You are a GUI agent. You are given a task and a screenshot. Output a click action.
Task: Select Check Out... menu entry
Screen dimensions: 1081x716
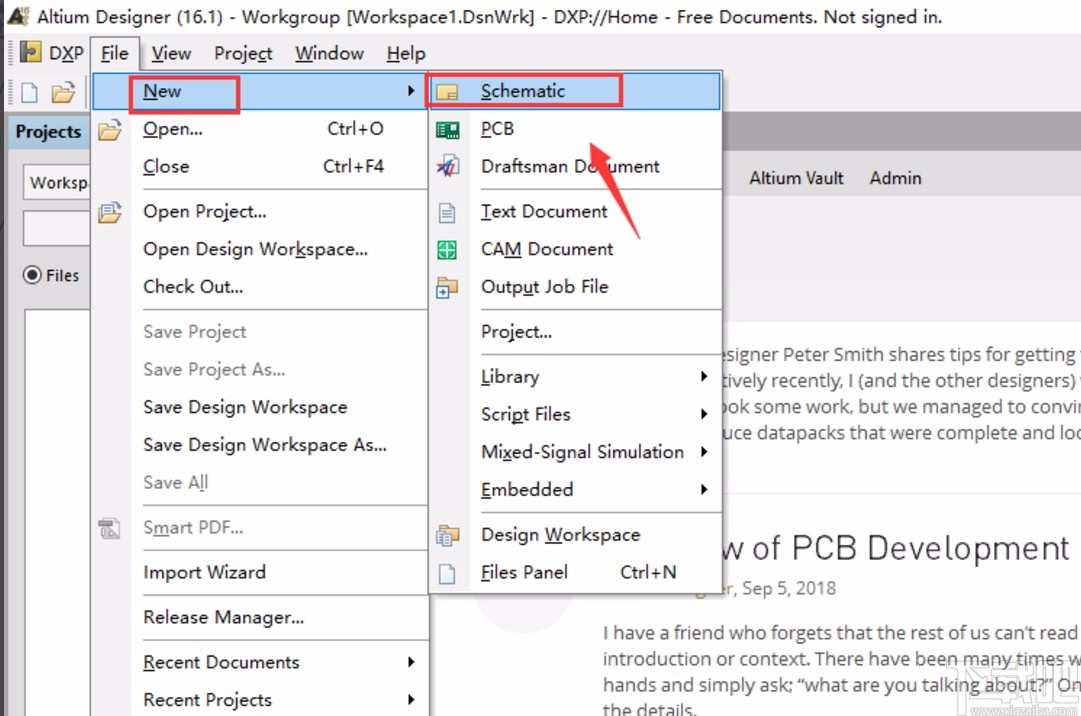click(x=260, y=287)
